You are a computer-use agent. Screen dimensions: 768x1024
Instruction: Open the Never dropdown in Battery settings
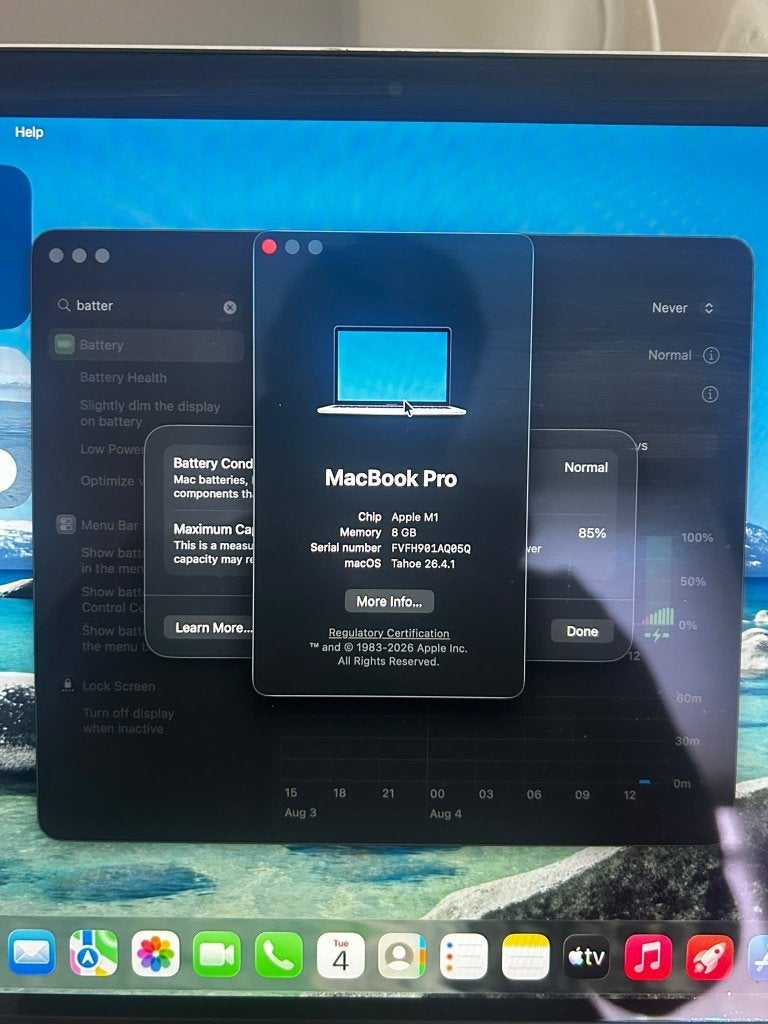(x=684, y=308)
